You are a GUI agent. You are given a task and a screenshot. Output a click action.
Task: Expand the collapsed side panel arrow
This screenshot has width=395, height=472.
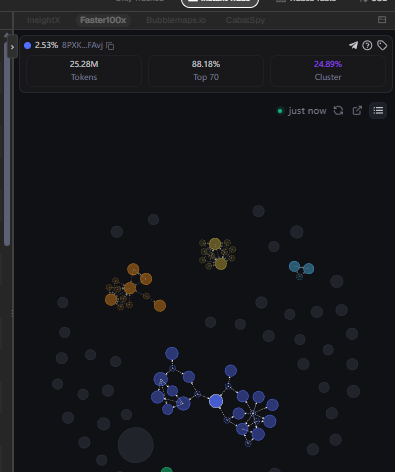[12, 47]
